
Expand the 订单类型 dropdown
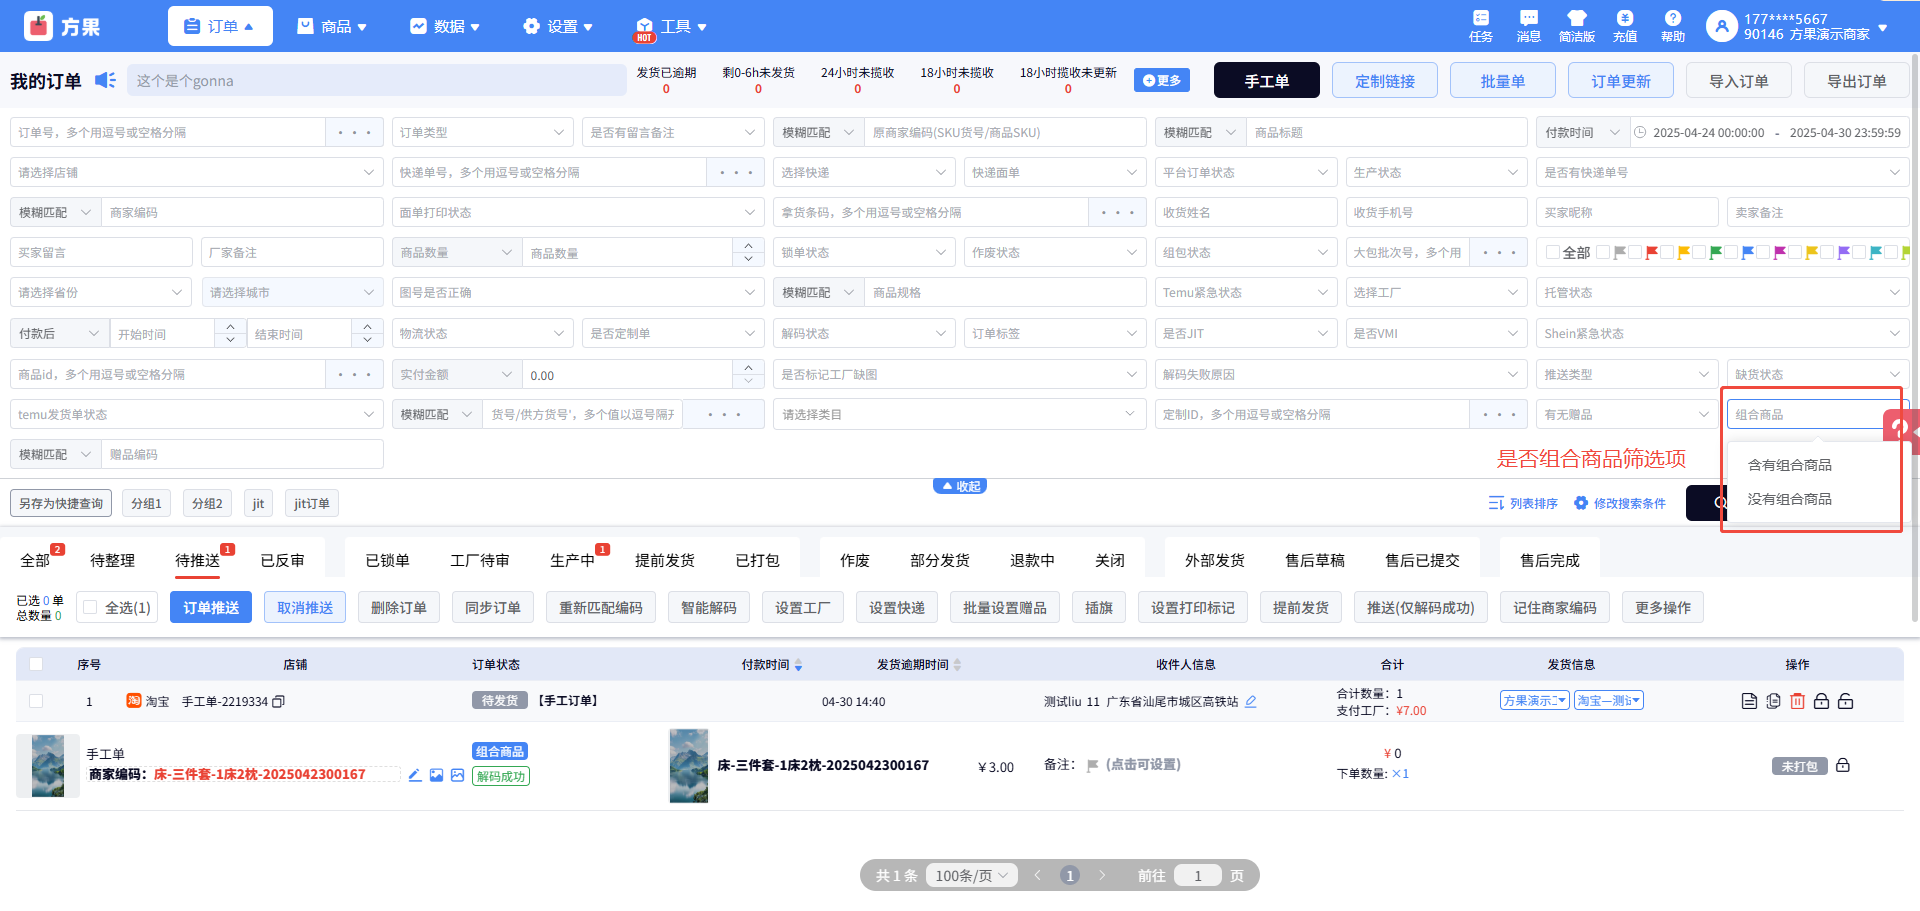click(x=482, y=132)
